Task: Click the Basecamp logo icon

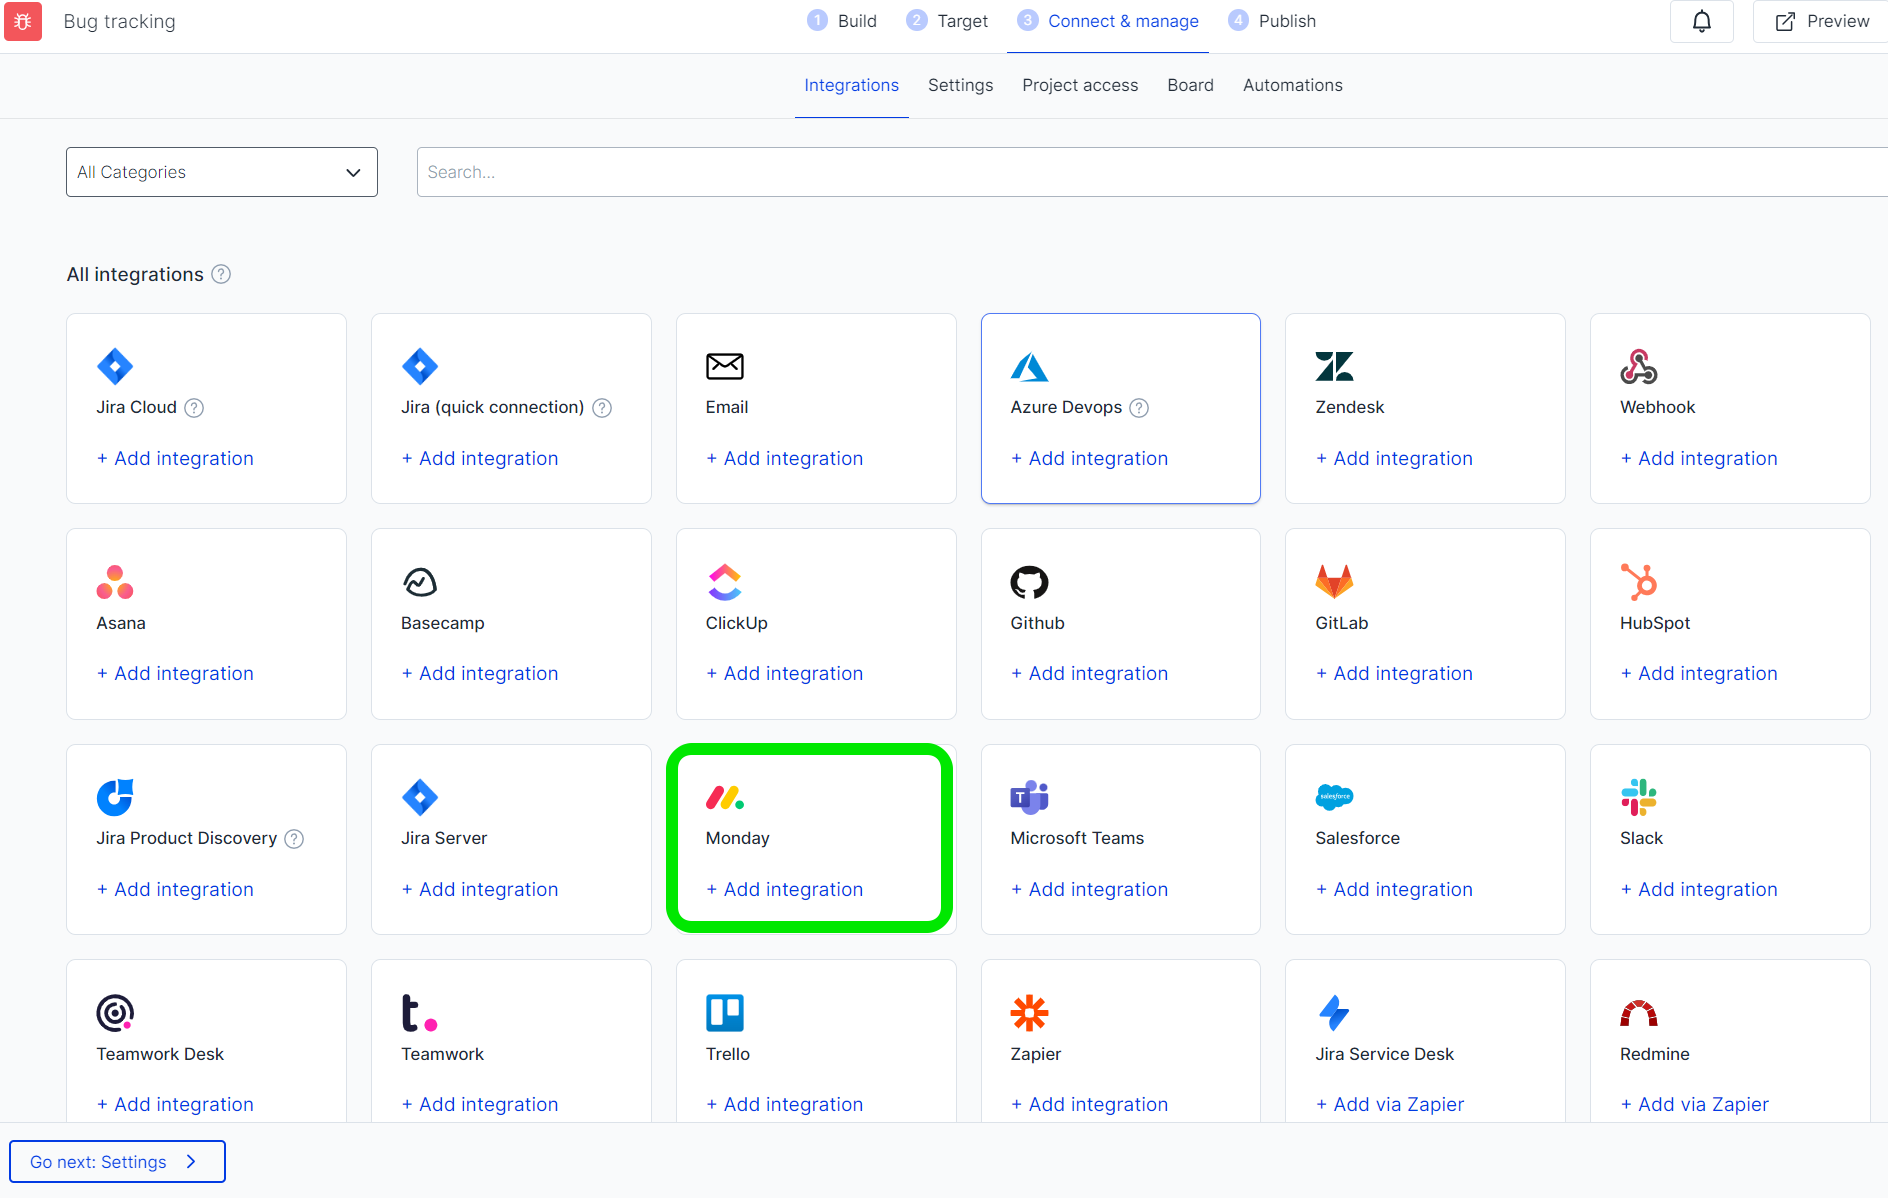Action: 420,582
